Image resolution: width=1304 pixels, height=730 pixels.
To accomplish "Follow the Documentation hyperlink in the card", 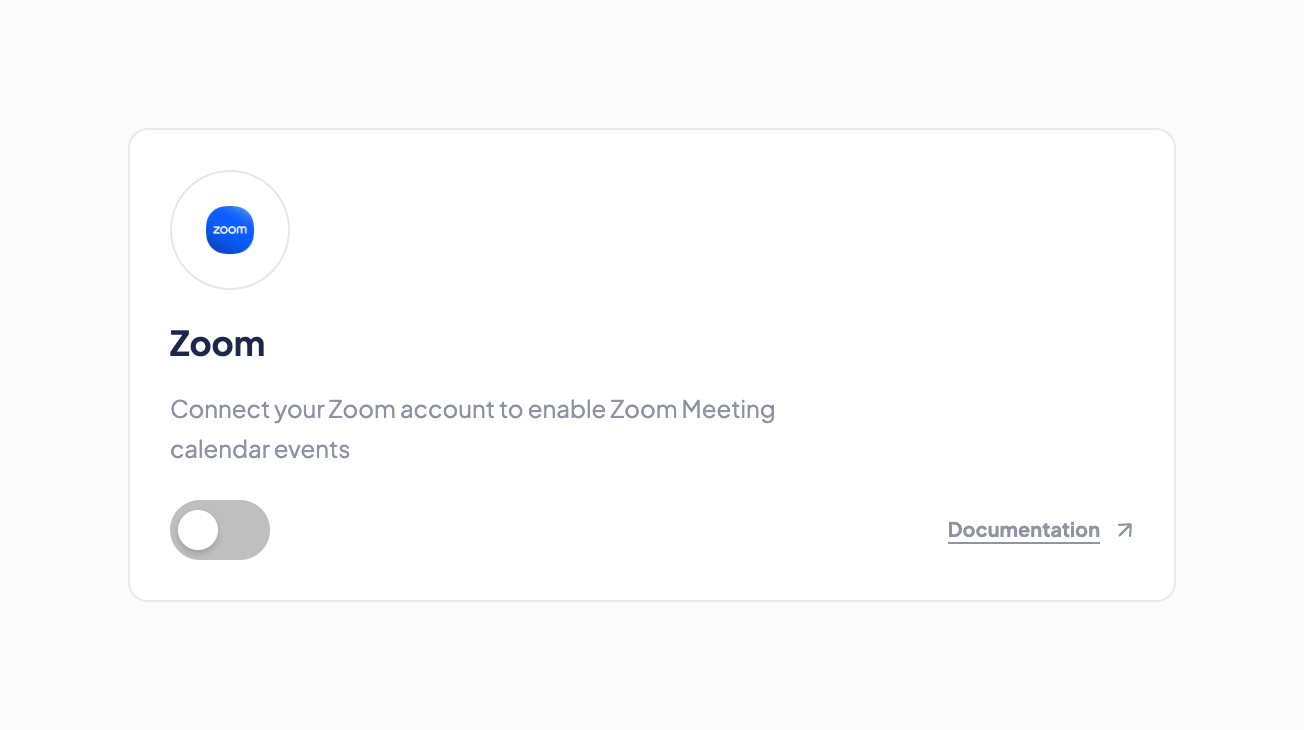I will pyautogui.click(x=1023, y=530).
